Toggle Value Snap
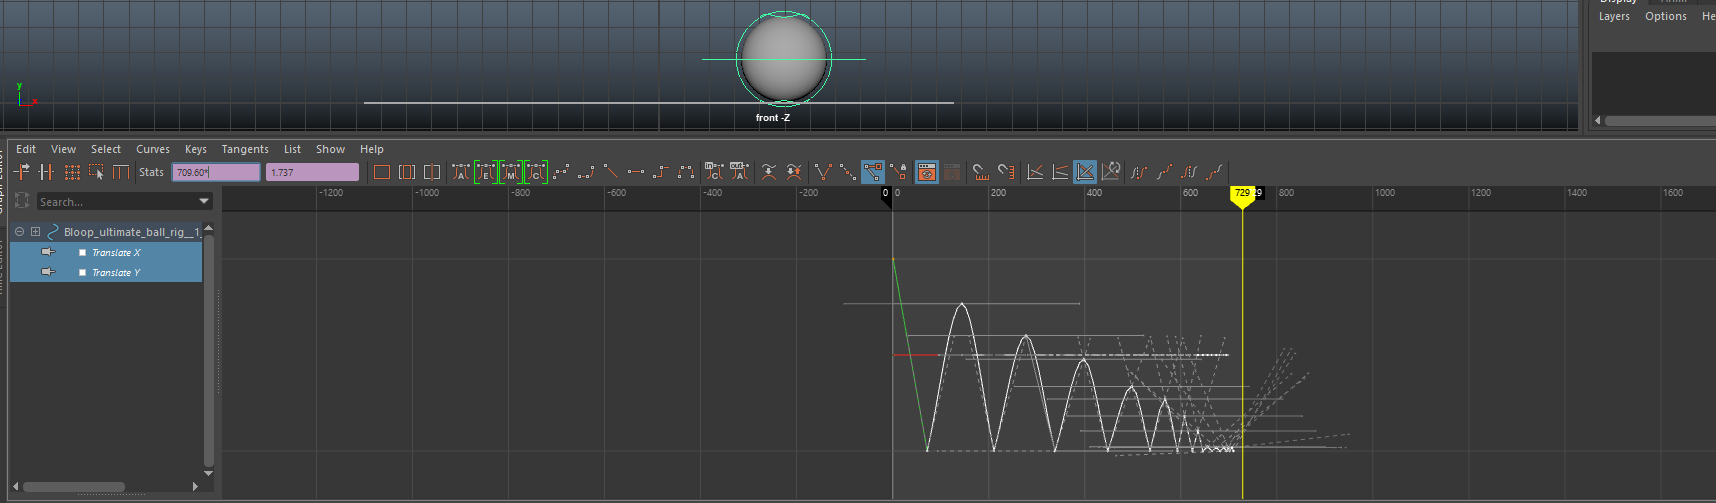1716x503 pixels. pyautogui.click(x=1006, y=172)
